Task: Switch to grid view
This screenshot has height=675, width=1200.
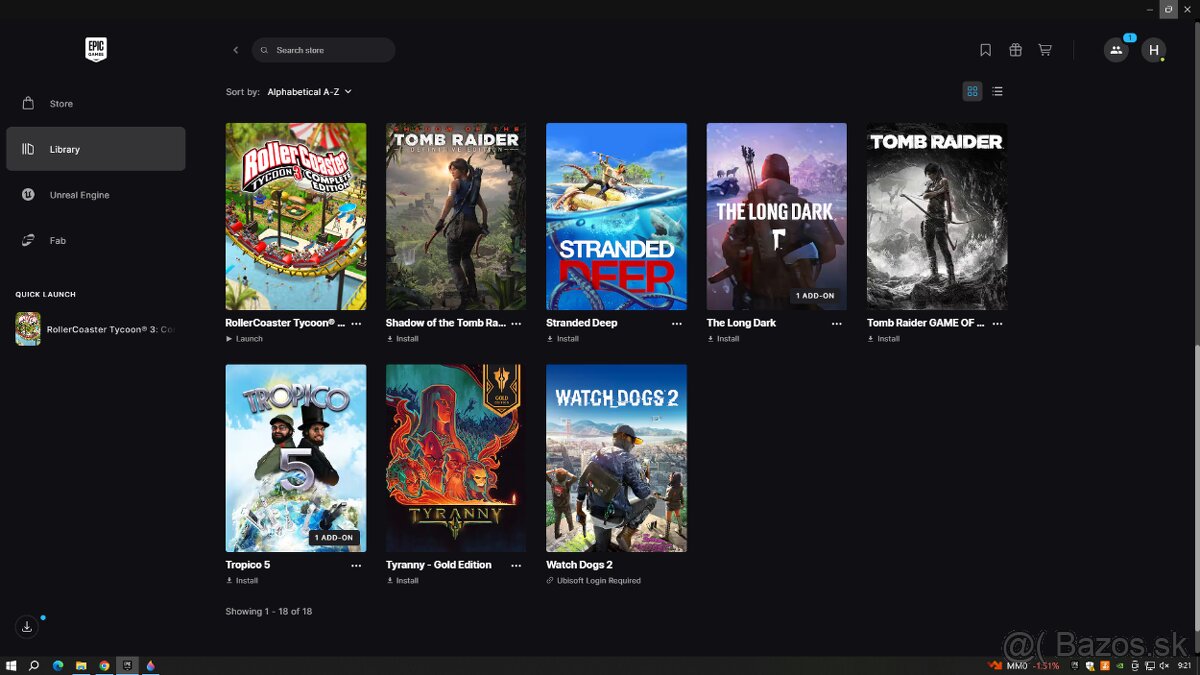Action: (x=972, y=91)
